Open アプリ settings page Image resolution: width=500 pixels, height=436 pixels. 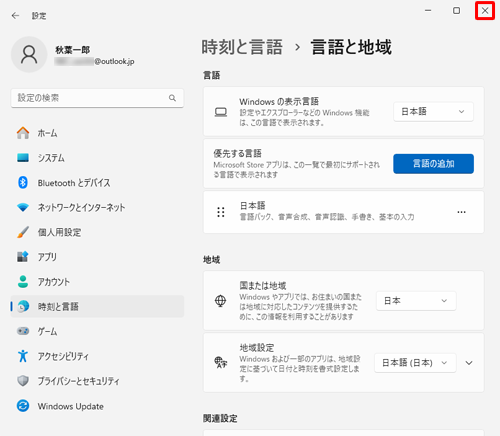97,257
